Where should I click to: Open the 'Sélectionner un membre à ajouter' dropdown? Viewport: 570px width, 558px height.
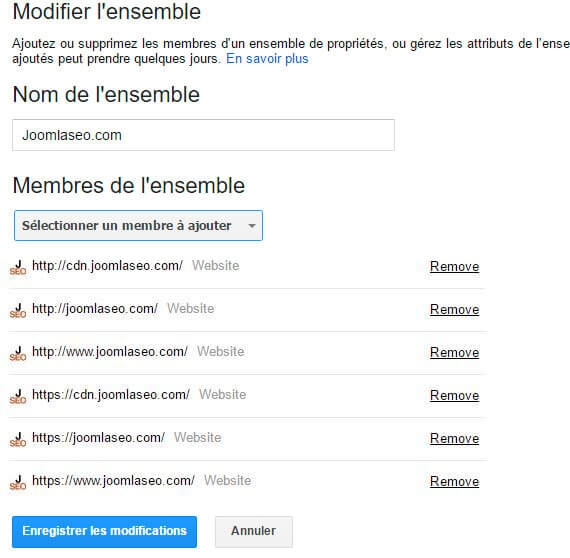[138, 225]
